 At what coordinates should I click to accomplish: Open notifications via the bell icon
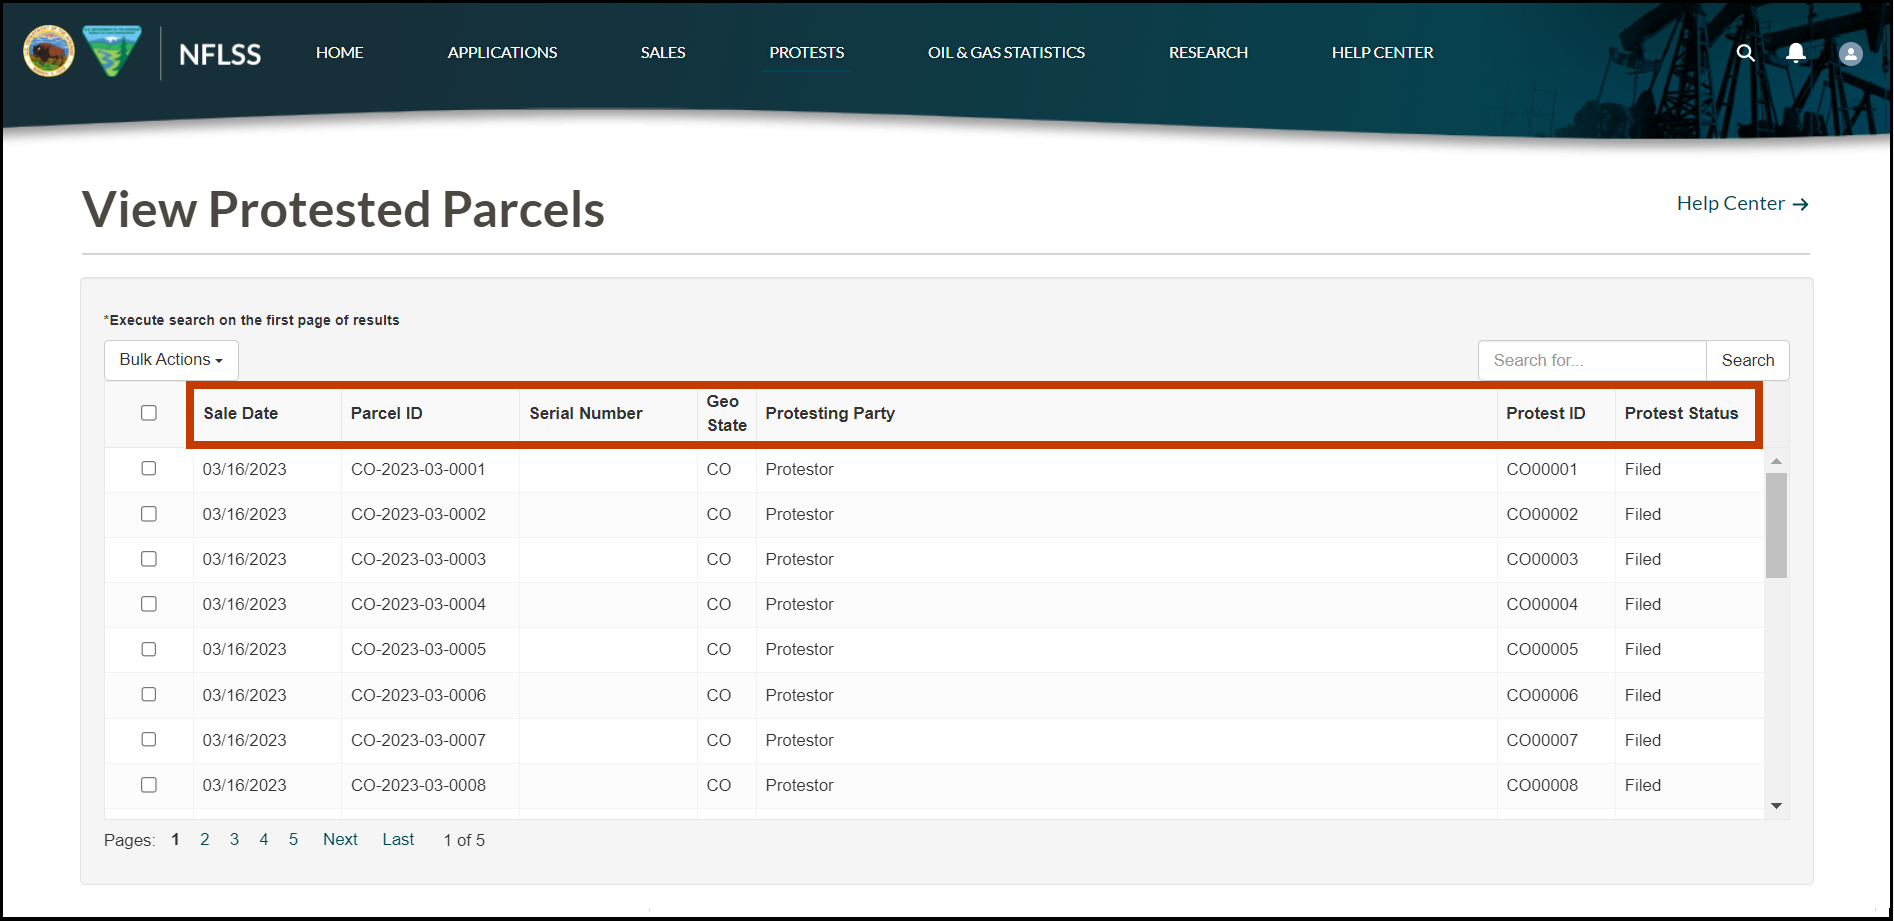(x=1796, y=53)
